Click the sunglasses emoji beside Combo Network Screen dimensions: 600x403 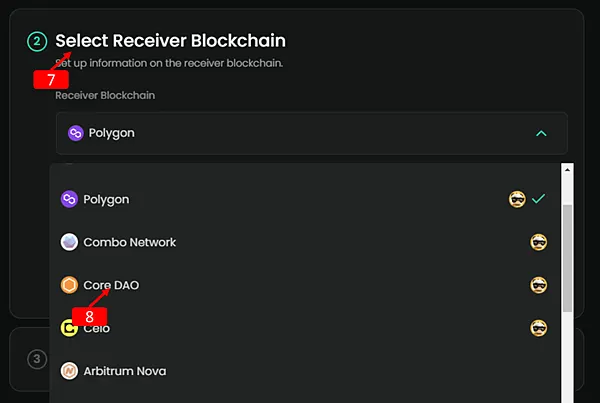[538, 242]
